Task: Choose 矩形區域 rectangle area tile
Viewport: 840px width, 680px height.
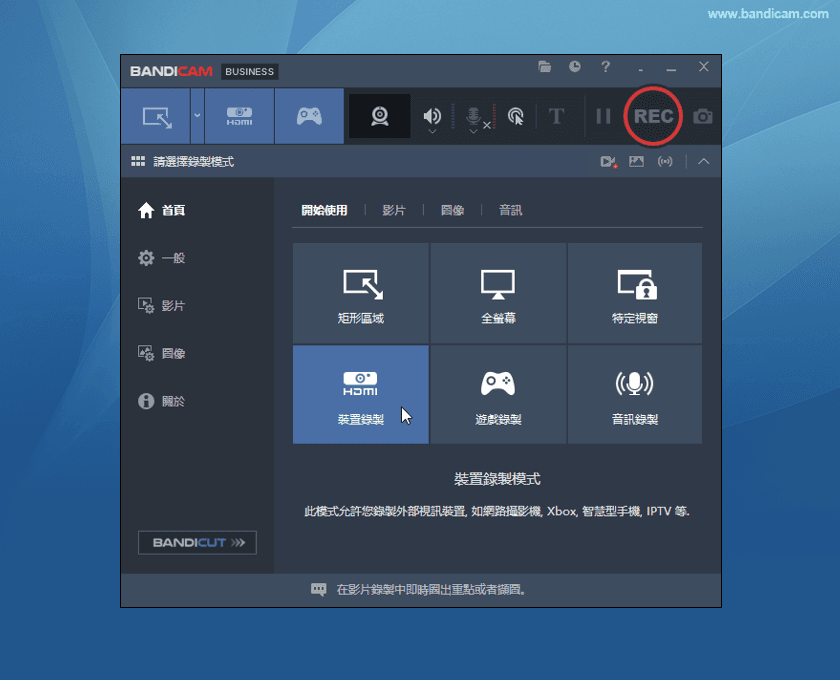Action: pos(361,293)
